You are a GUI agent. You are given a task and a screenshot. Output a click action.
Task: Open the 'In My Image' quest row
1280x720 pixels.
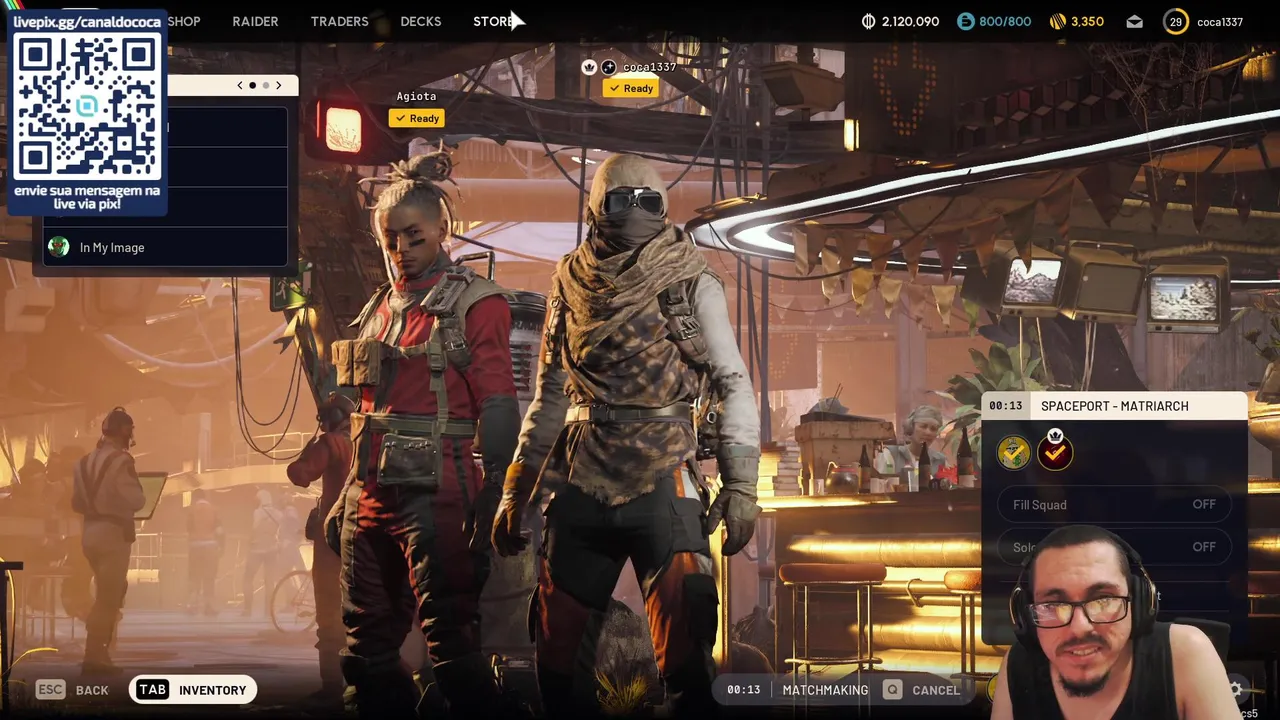coord(165,247)
